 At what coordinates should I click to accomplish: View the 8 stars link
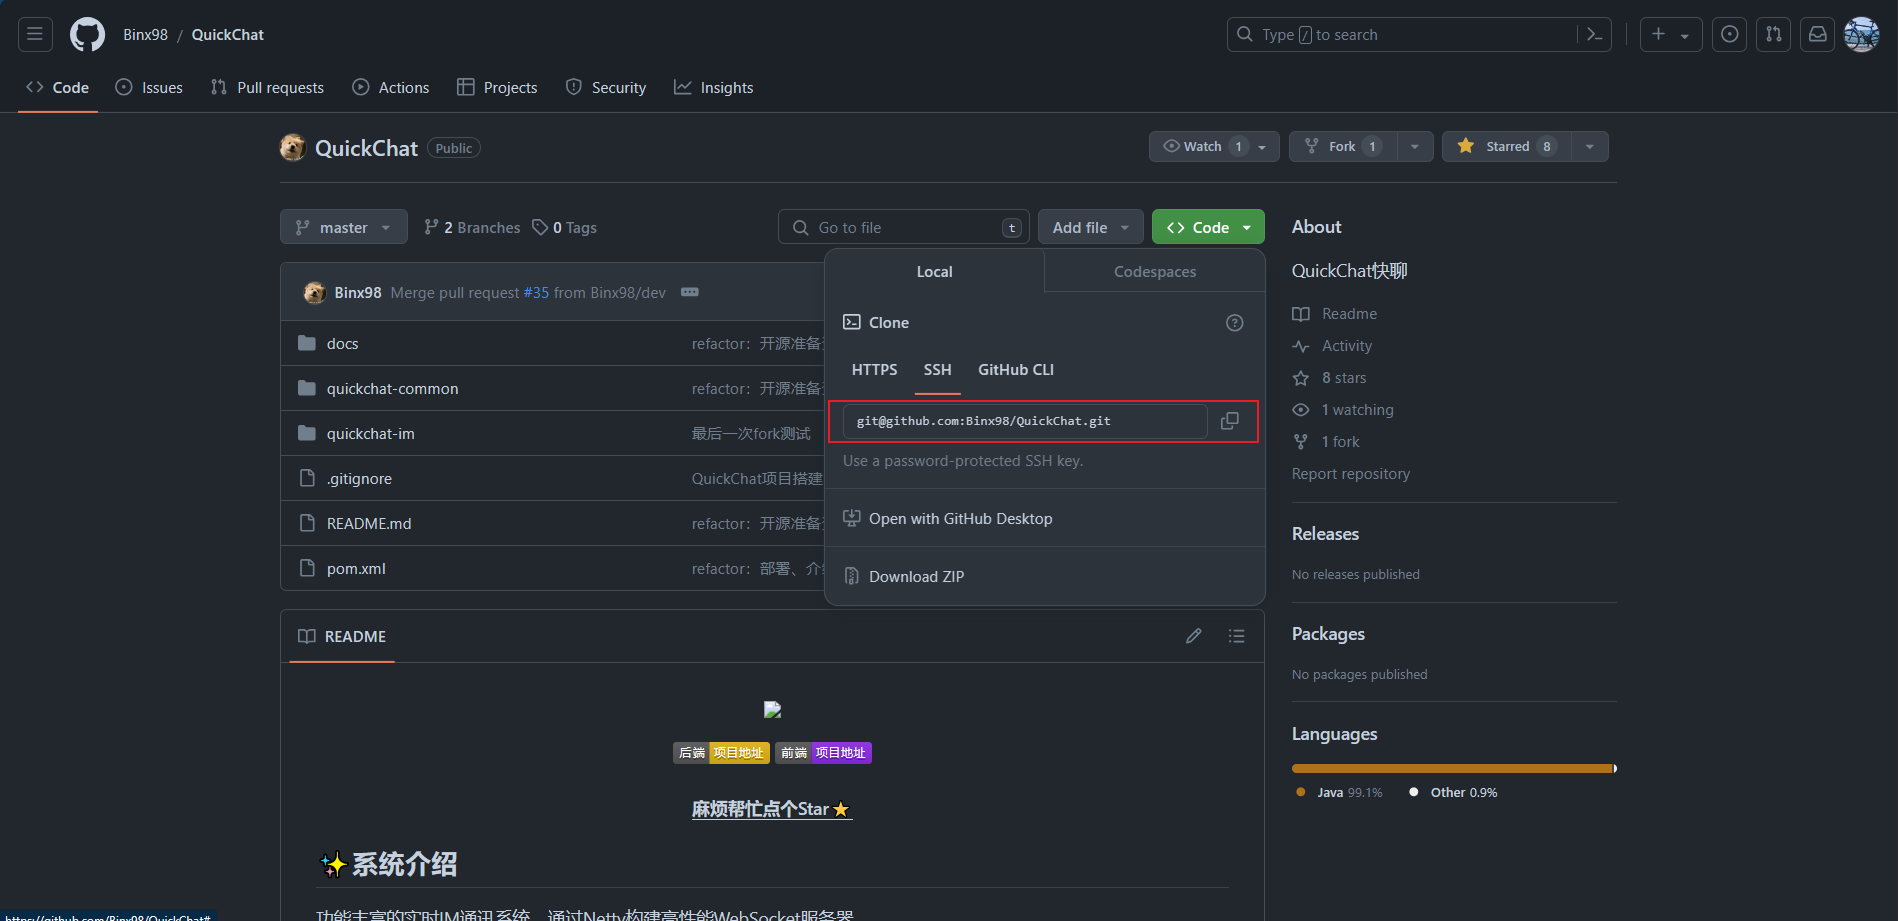[x=1329, y=377]
